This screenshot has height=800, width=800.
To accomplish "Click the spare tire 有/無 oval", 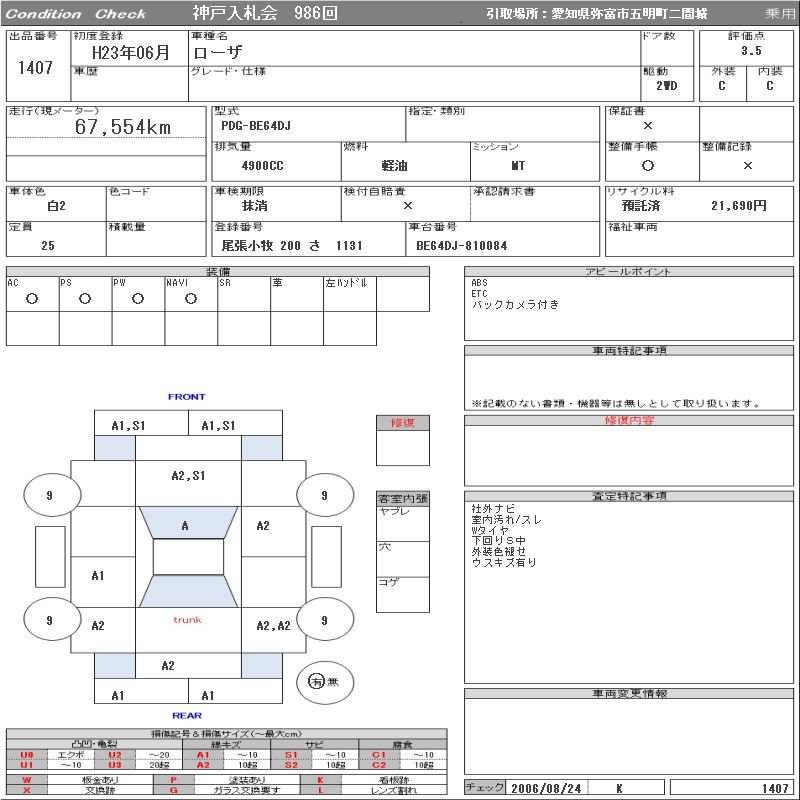I will 323,682.
